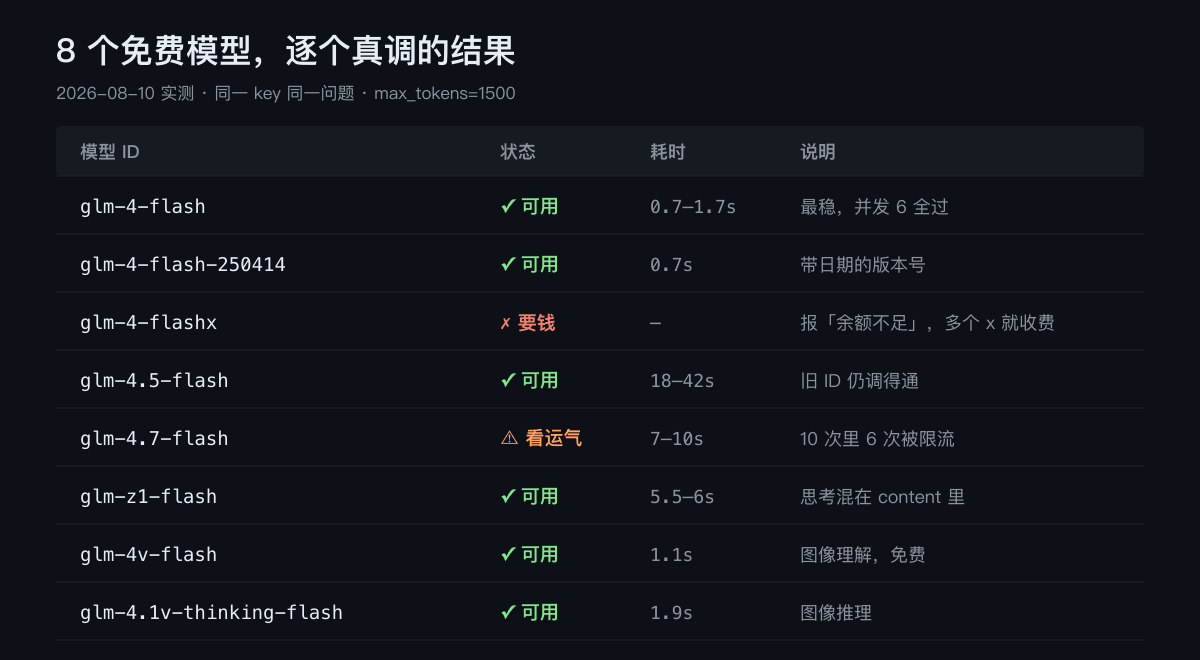The width and height of the screenshot is (1200, 660).
Task: Click the red cross next to 要钱
Action: (506, 323)
